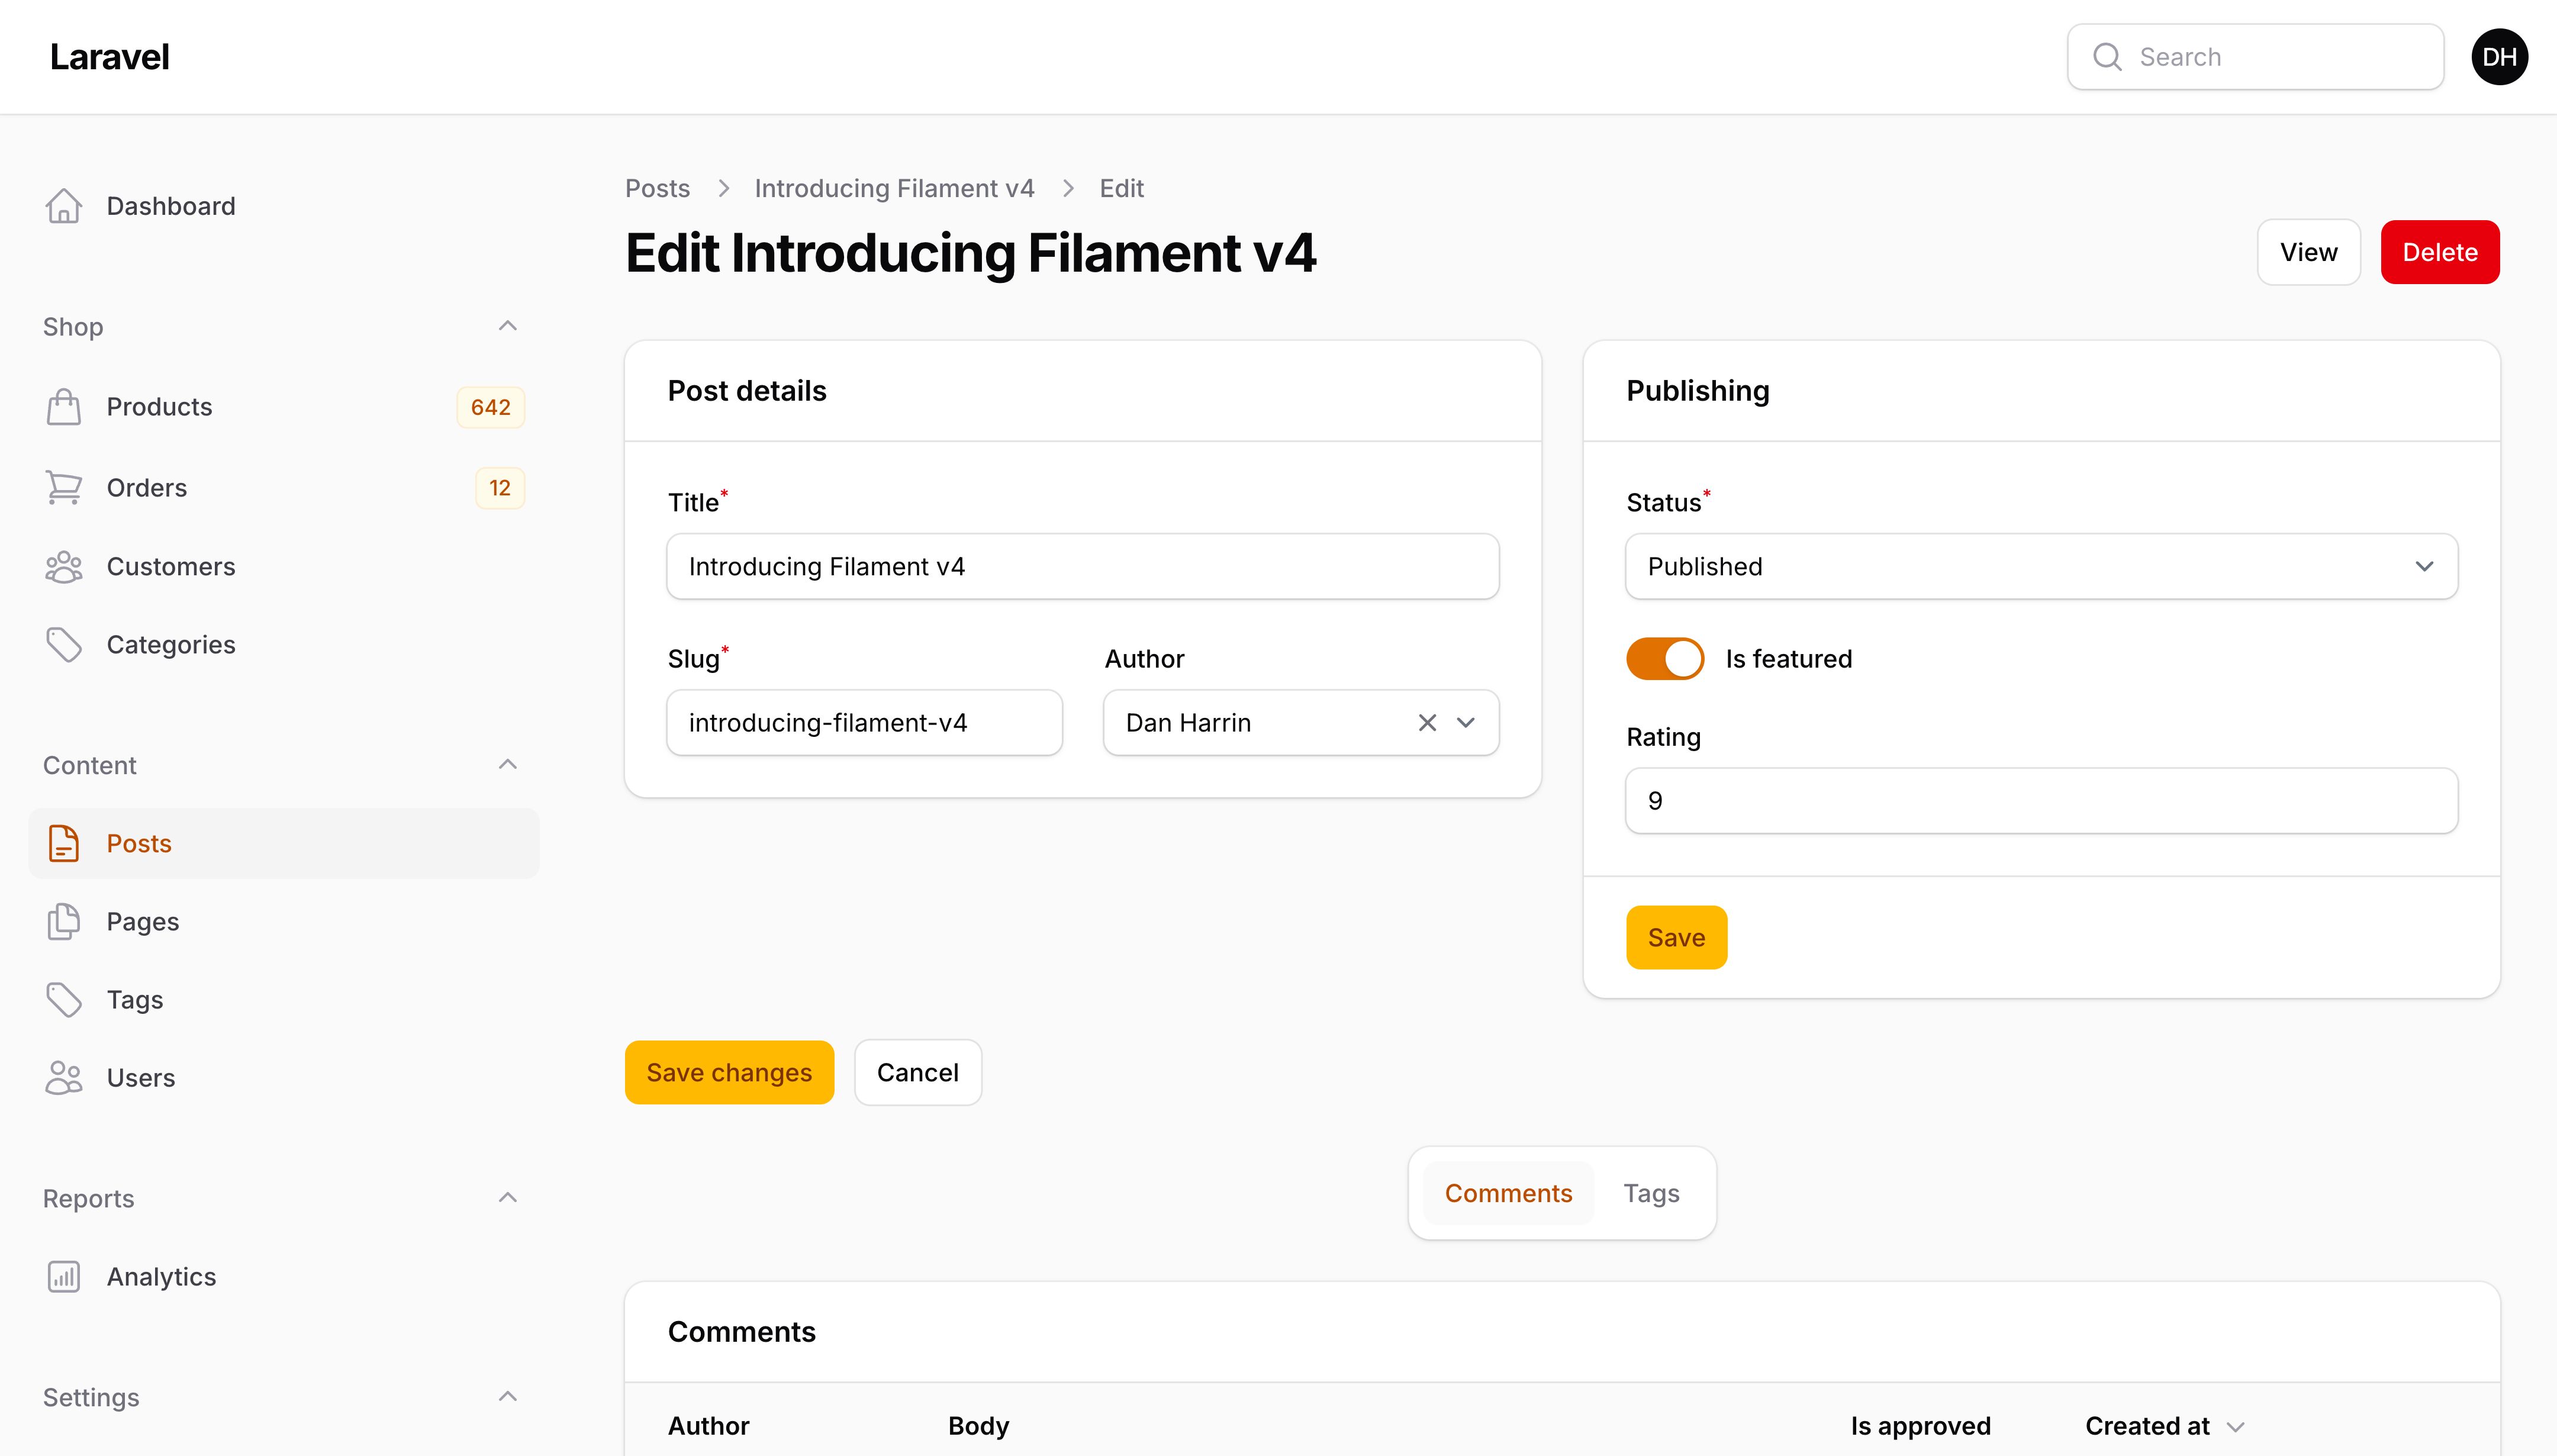Open Analytics in the sidebar

point(284,1277)
